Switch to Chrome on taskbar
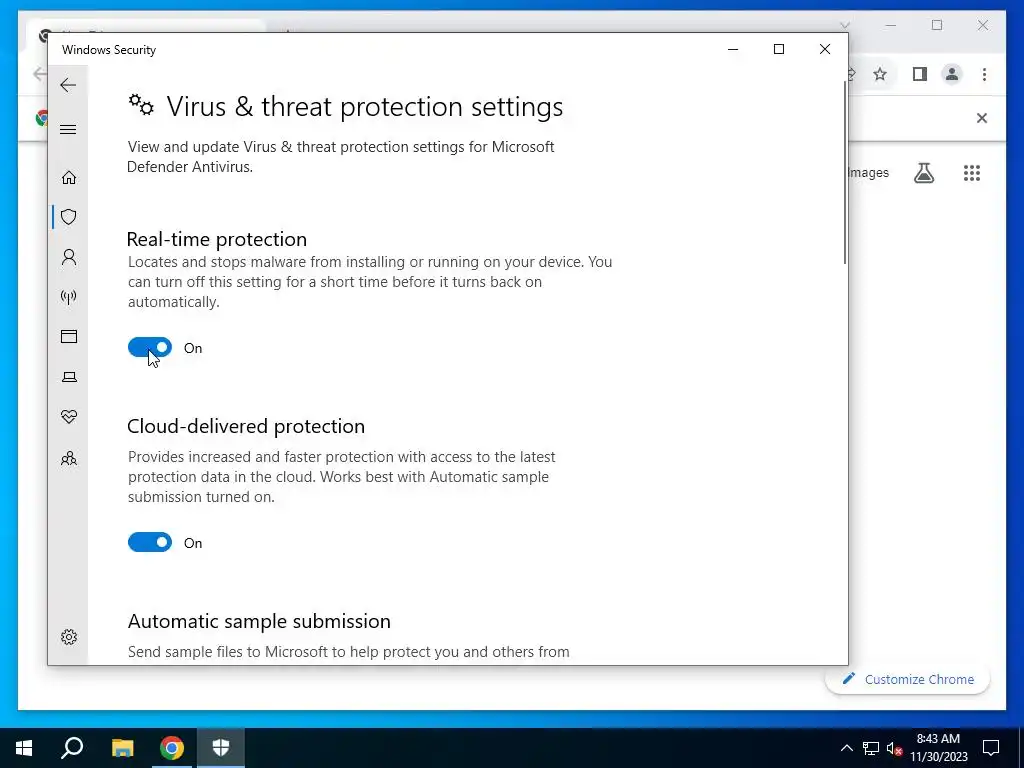The height and width of the screenshot is (768, 1024). click(172, 748)
